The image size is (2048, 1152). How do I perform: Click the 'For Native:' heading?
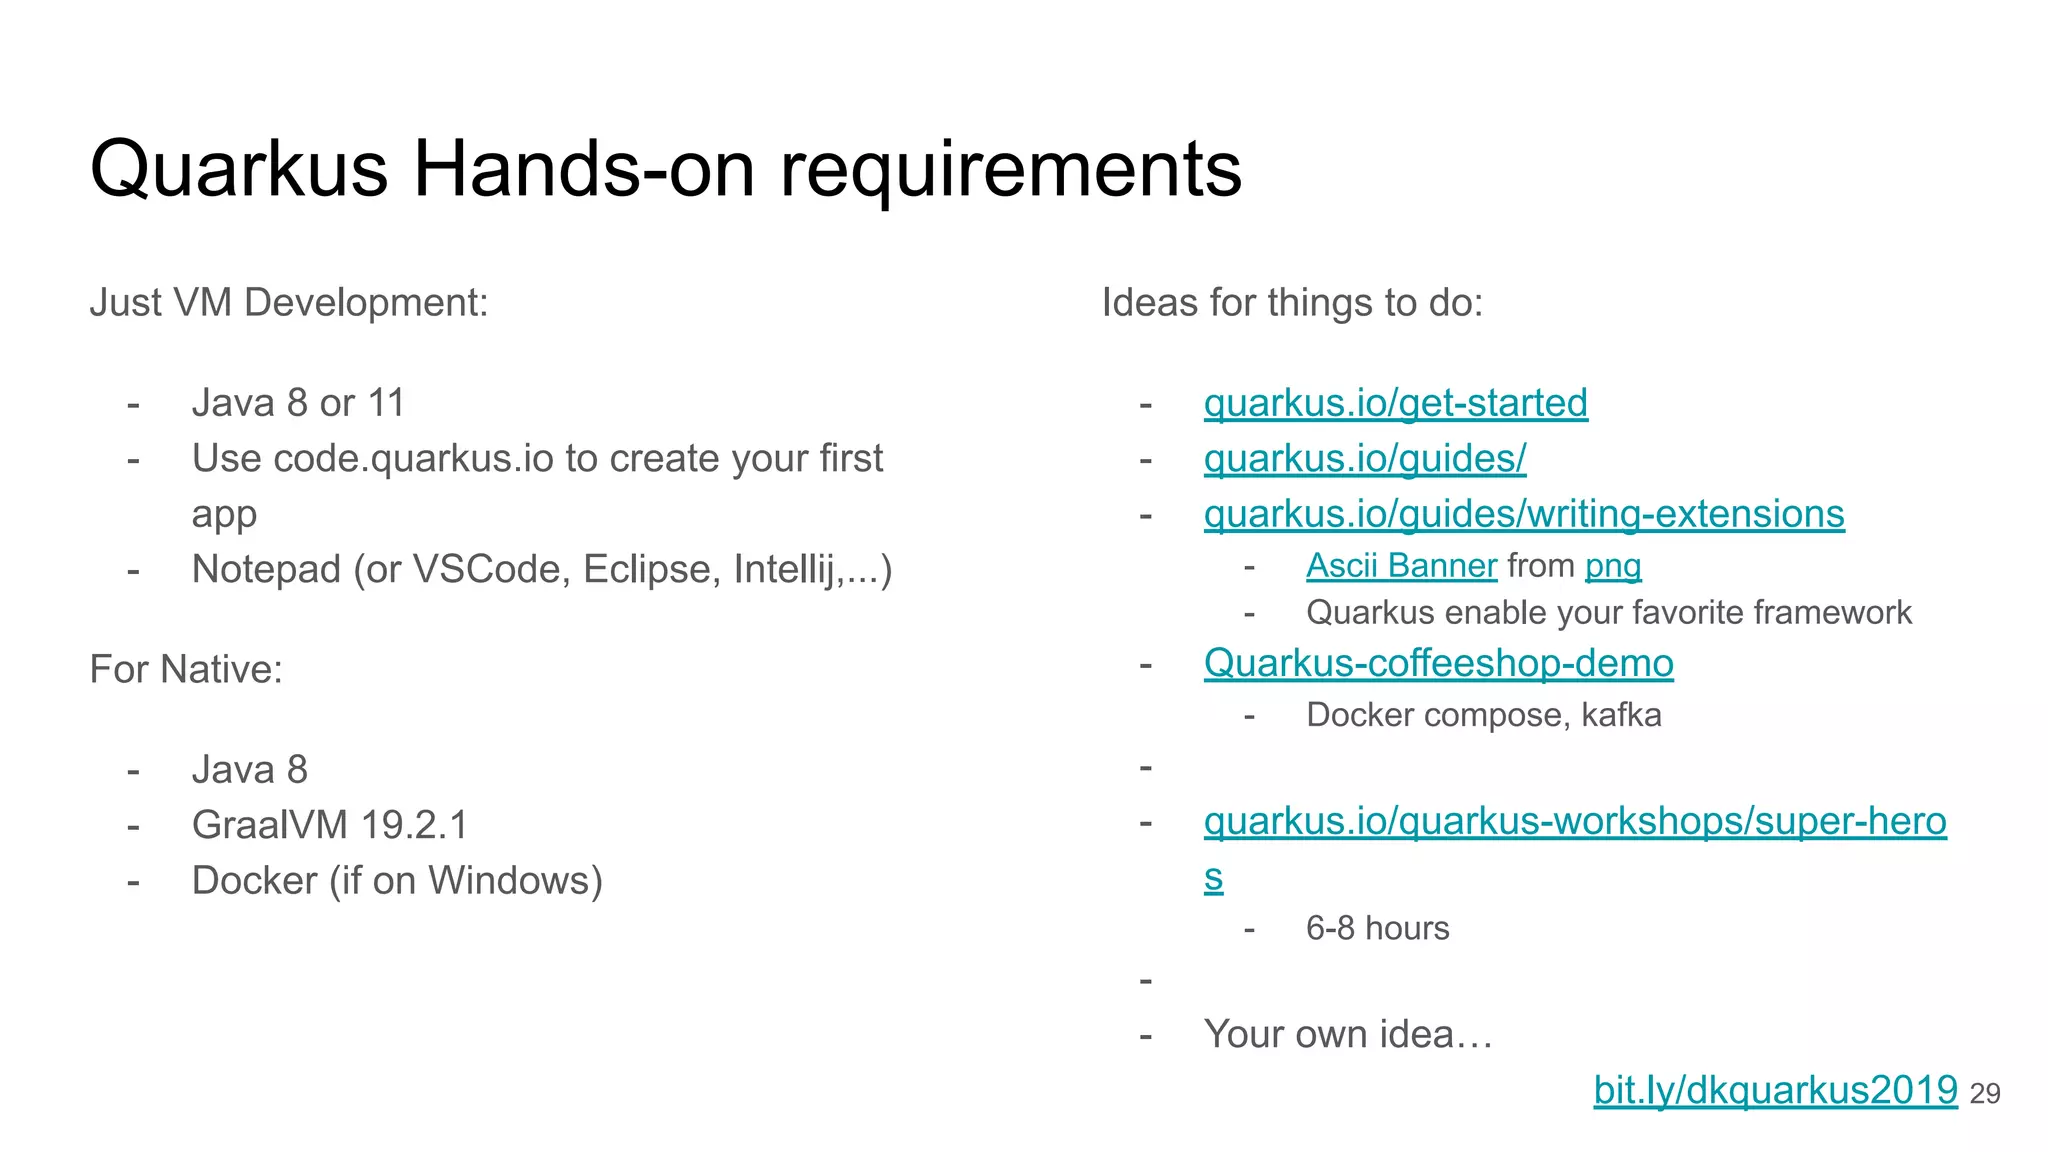(186, 670)
